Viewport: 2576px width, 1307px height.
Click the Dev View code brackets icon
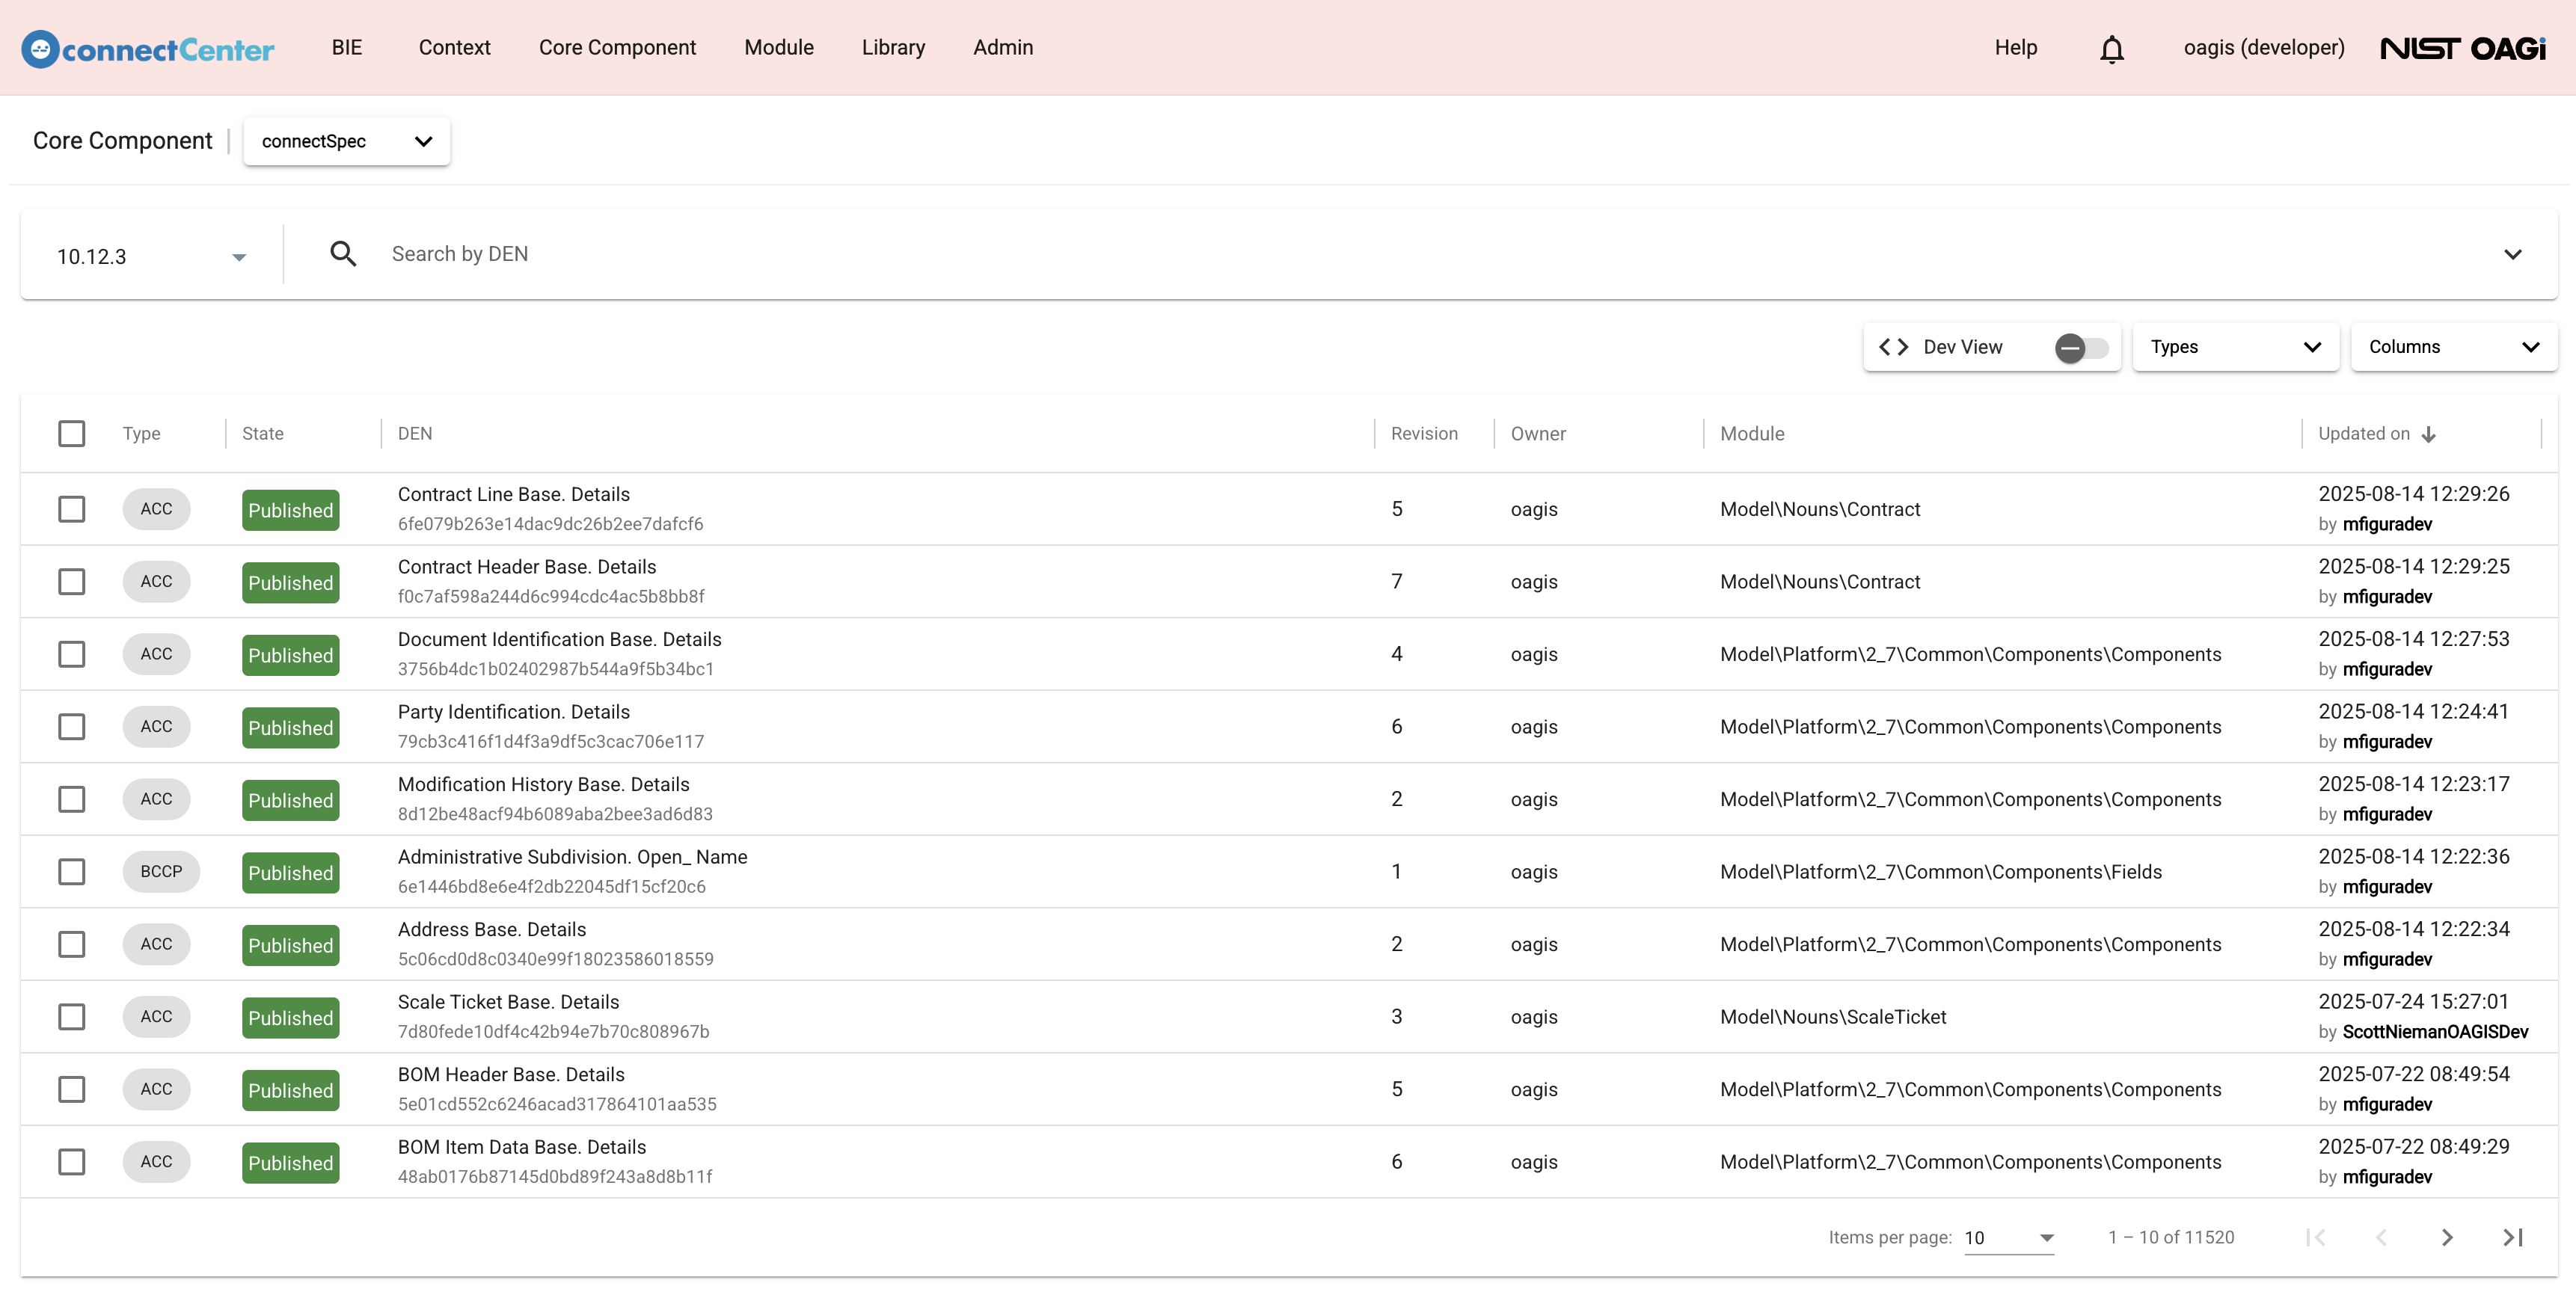1893,347
